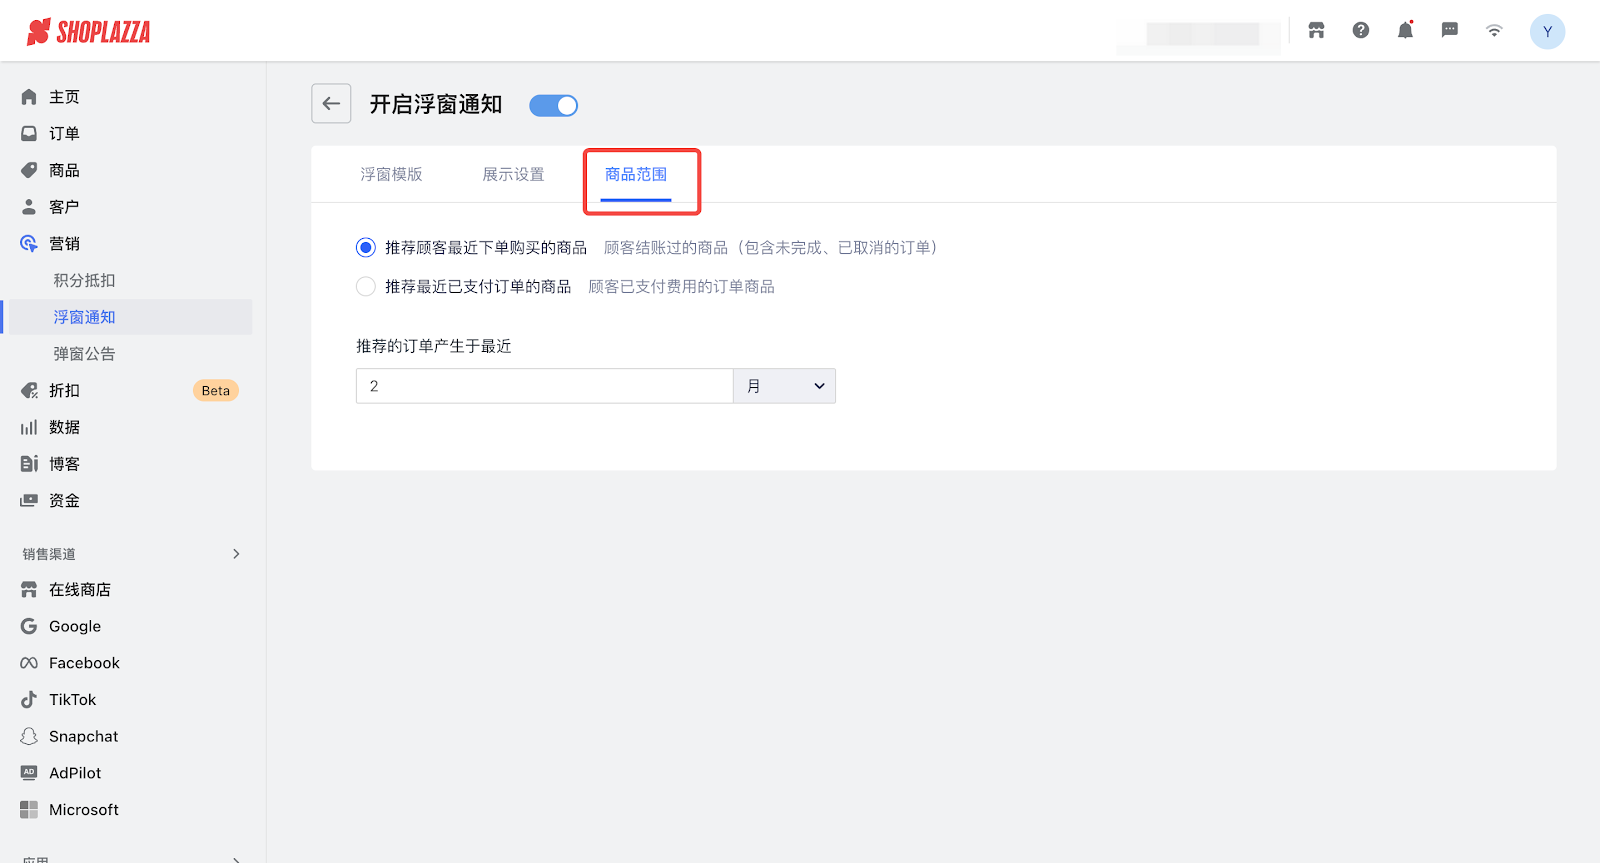Click the user avatar Y
The width and height of the screenshot is (1600, 863).
click(x=1546, y=32)
